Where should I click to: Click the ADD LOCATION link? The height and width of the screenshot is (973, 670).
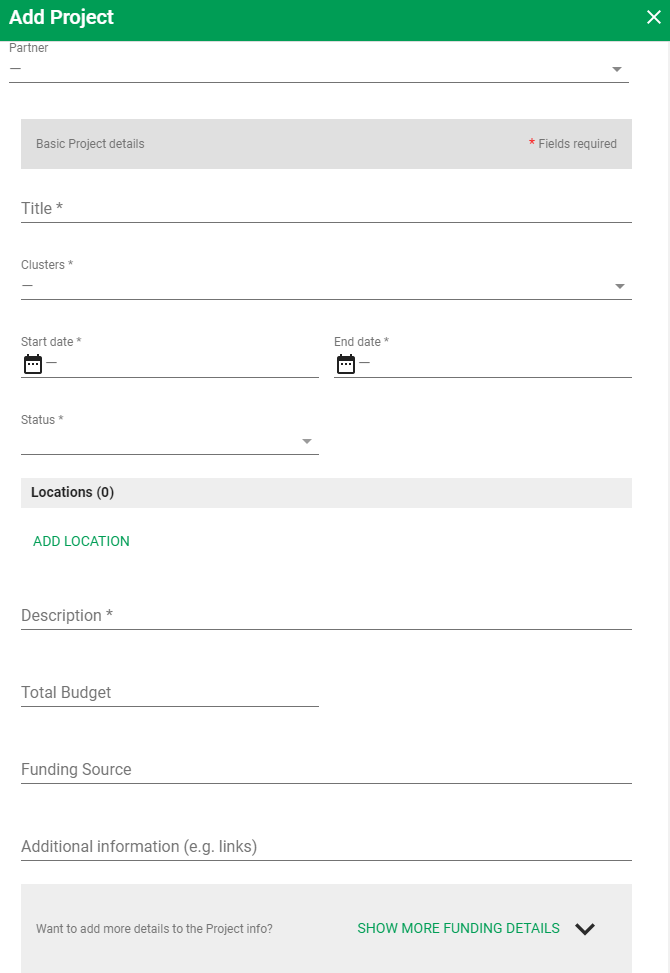click(81, 541)
